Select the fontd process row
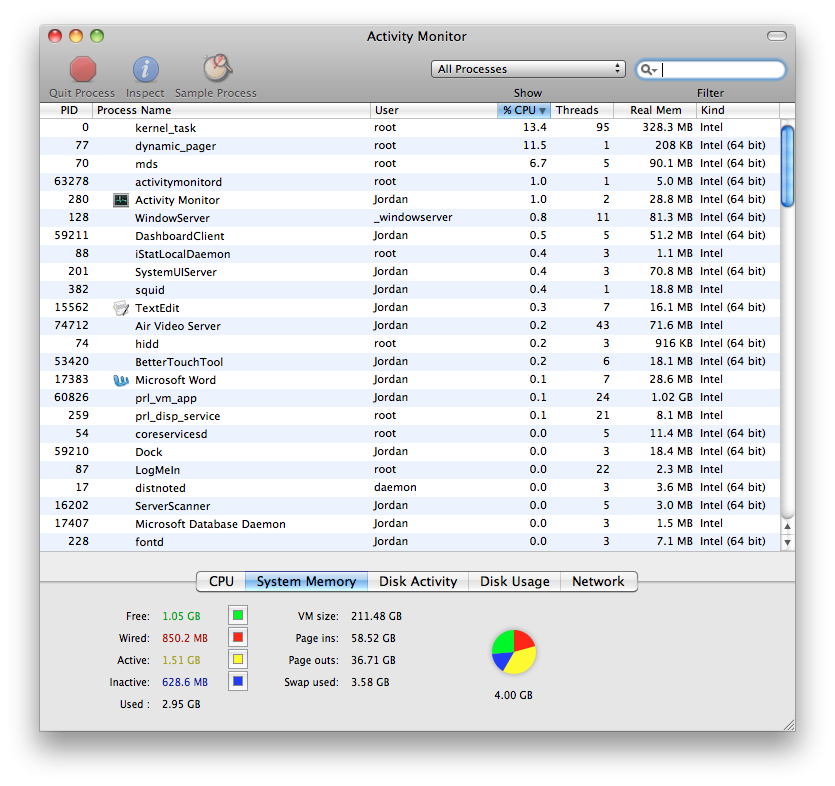The image size is (835, 786). point(410,542)
